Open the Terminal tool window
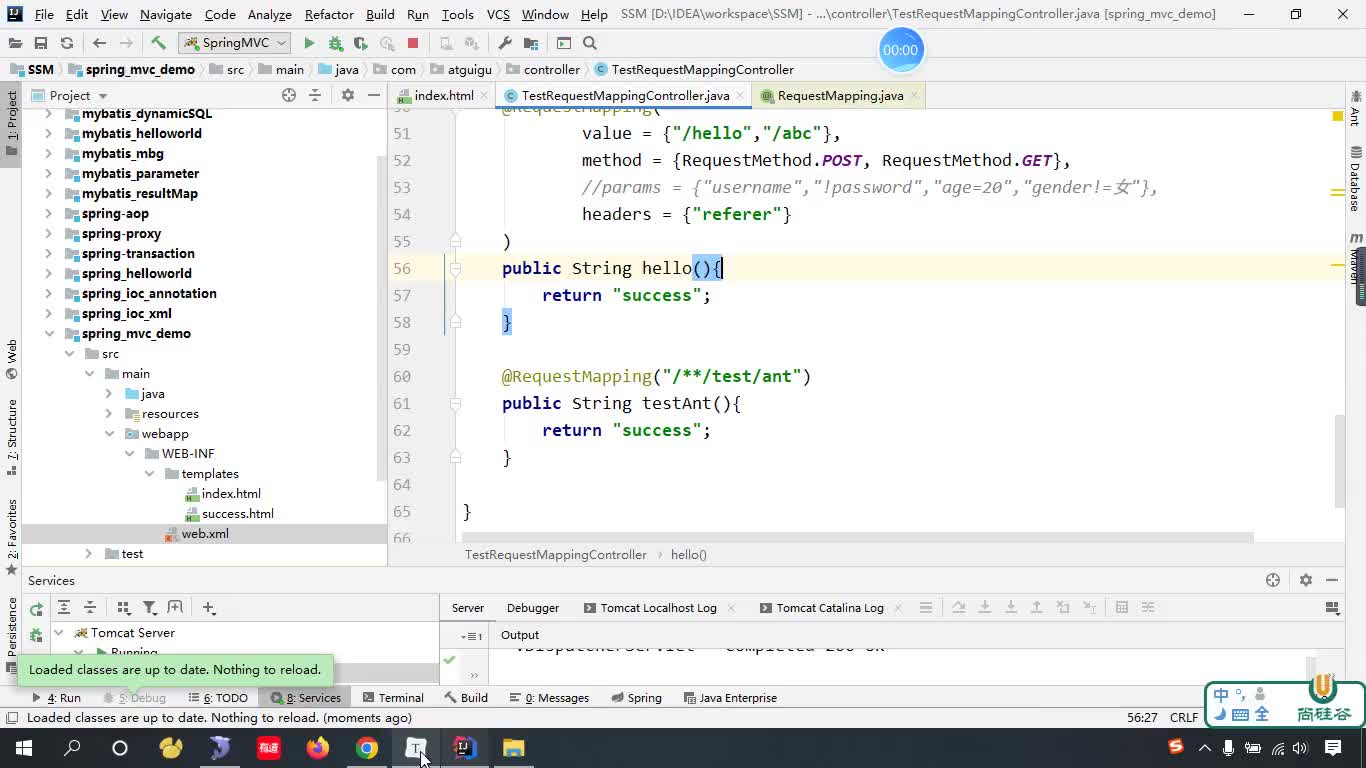Image resolution: width=1366 pixels, height=768 pixels. click(393, 697)
